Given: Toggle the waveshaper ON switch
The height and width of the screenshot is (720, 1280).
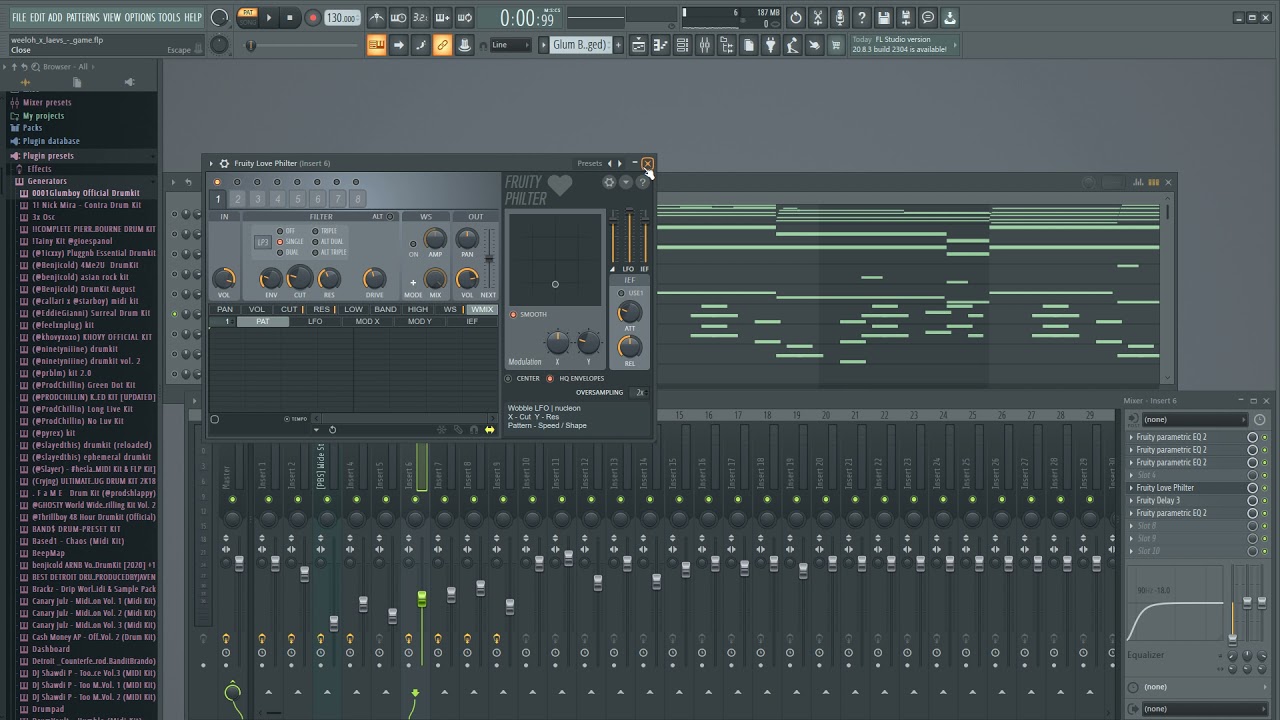Looking at the screenshot, I should (413, 244).
